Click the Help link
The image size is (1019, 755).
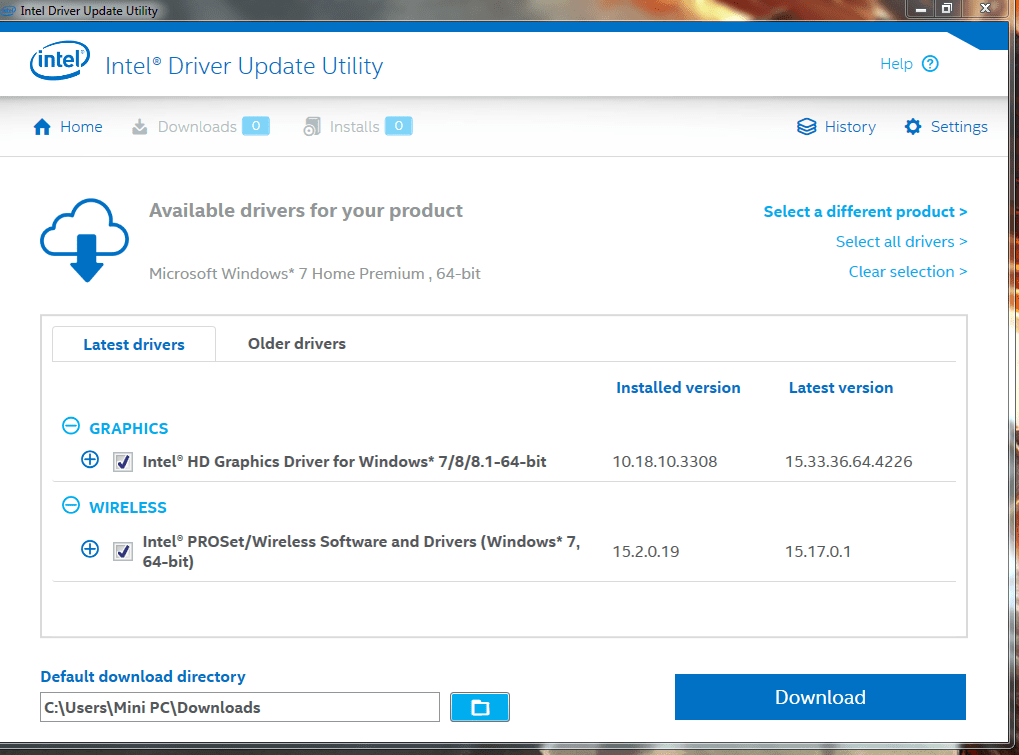pos(896,64)
